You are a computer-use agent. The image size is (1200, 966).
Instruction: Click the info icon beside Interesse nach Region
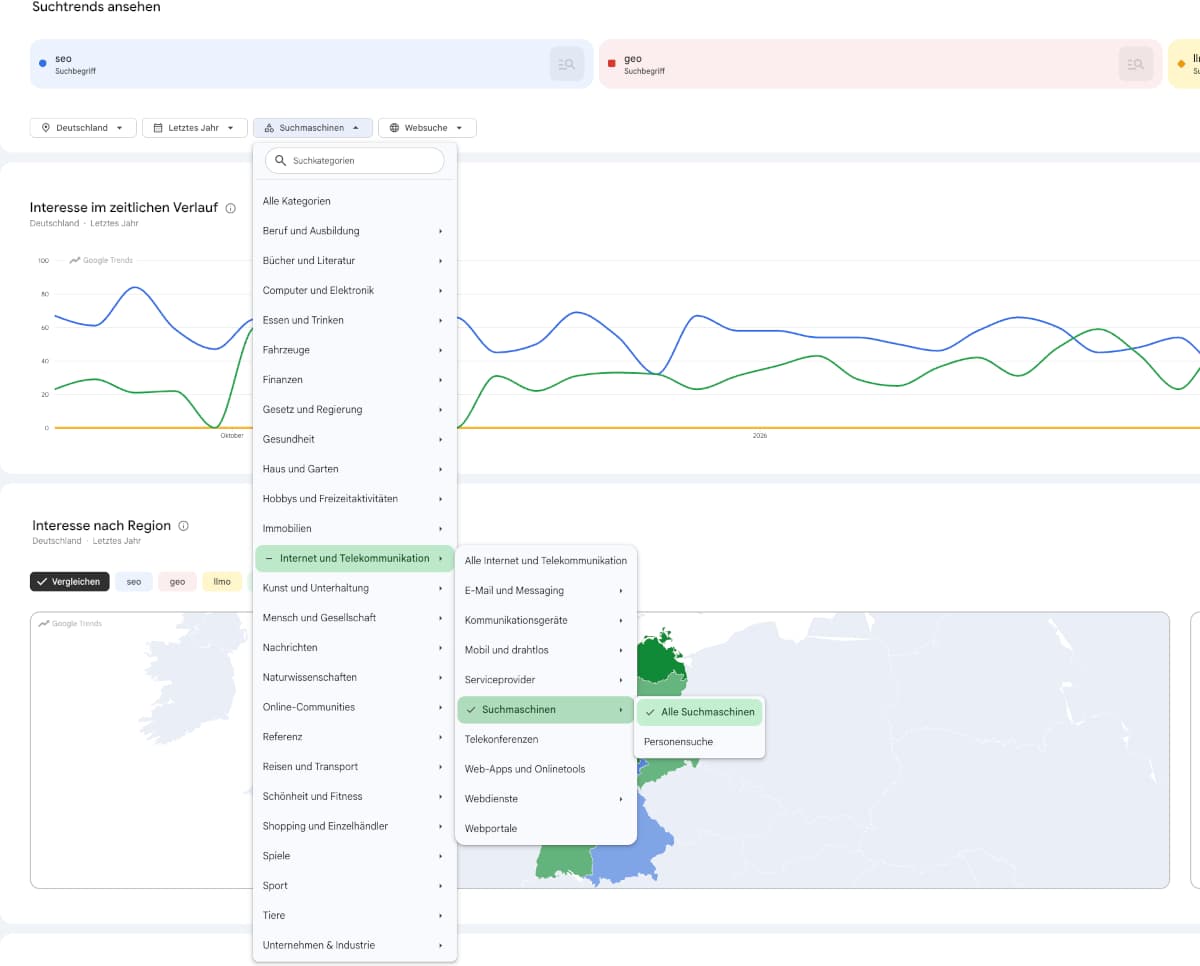183,526
